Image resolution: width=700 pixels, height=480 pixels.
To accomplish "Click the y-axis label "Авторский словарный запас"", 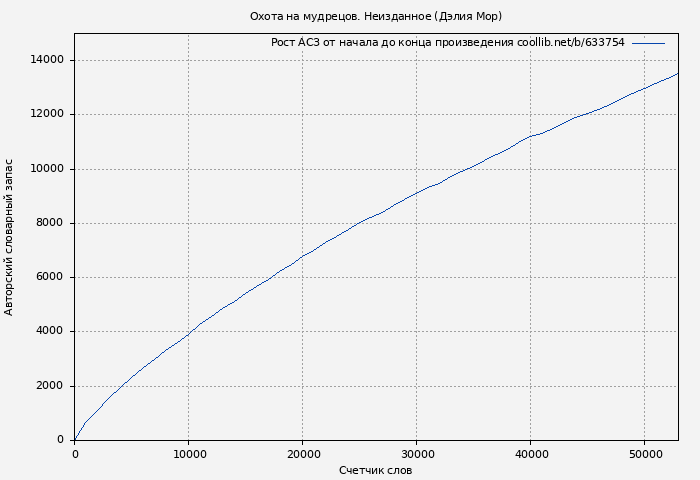I will (x=10, y=237).
